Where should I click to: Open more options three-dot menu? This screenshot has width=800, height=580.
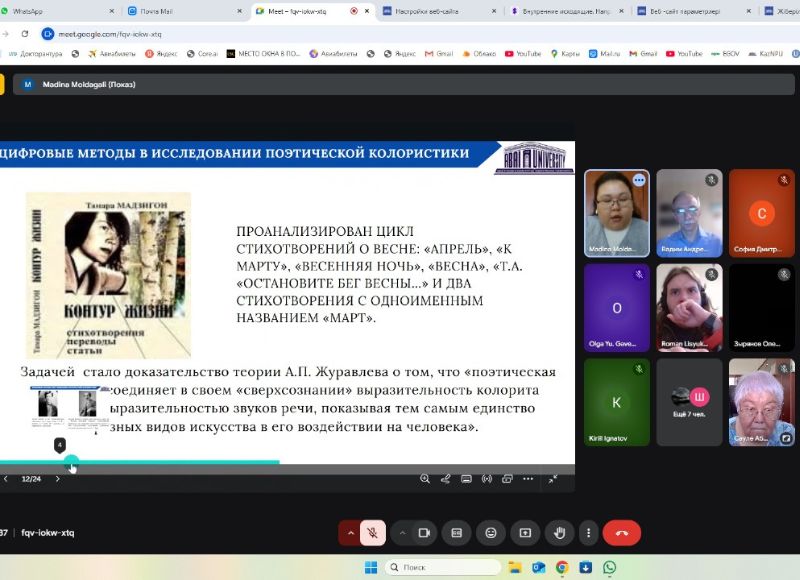point(587,533)
